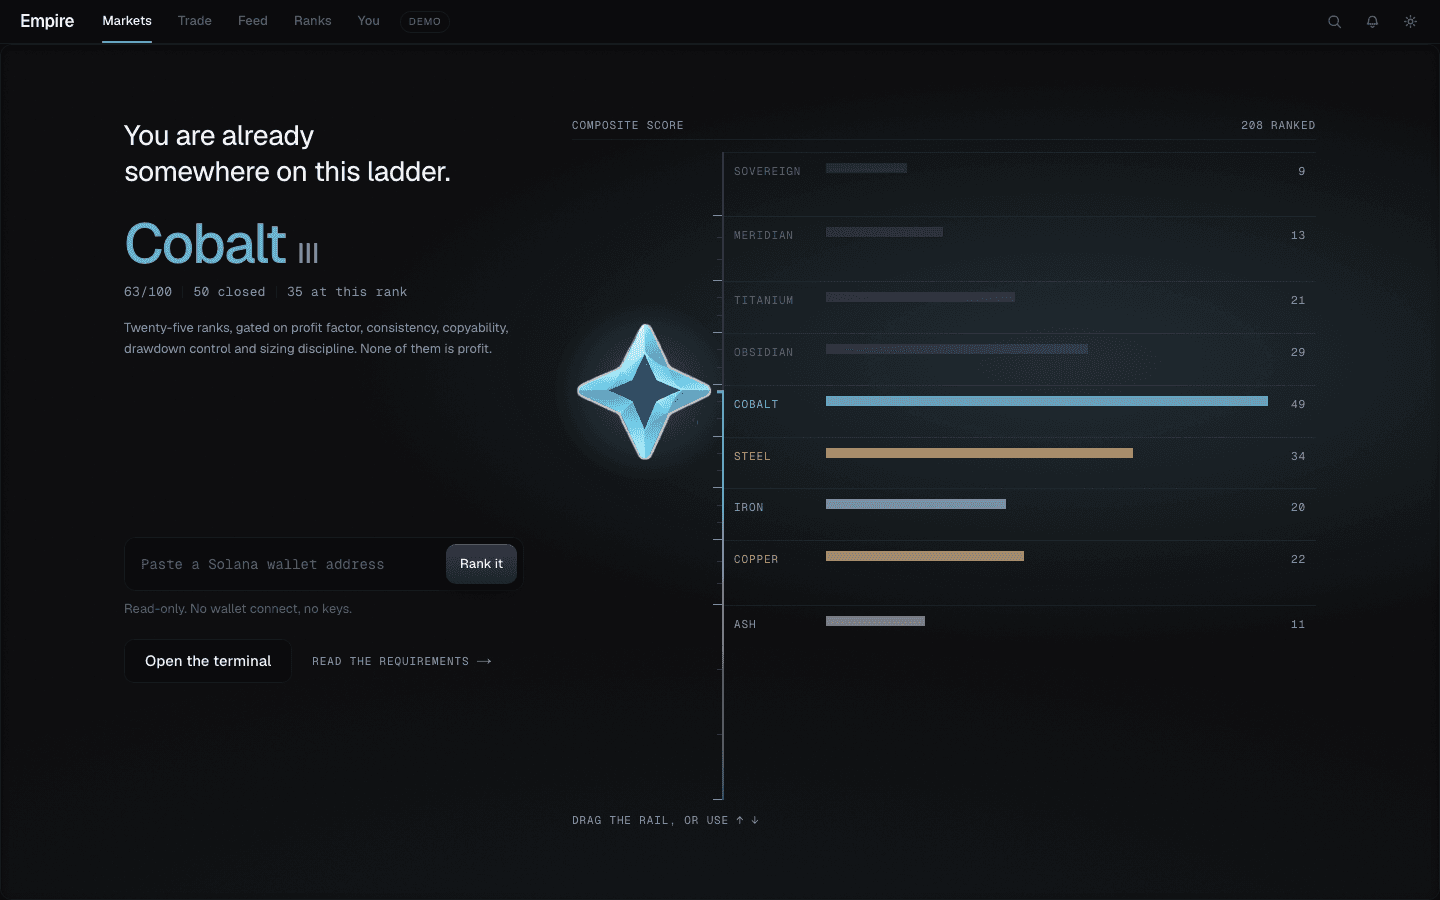Click the arrow icon after Read the requirements
This screenshot has width=1440, height=900.
[485, 661]
